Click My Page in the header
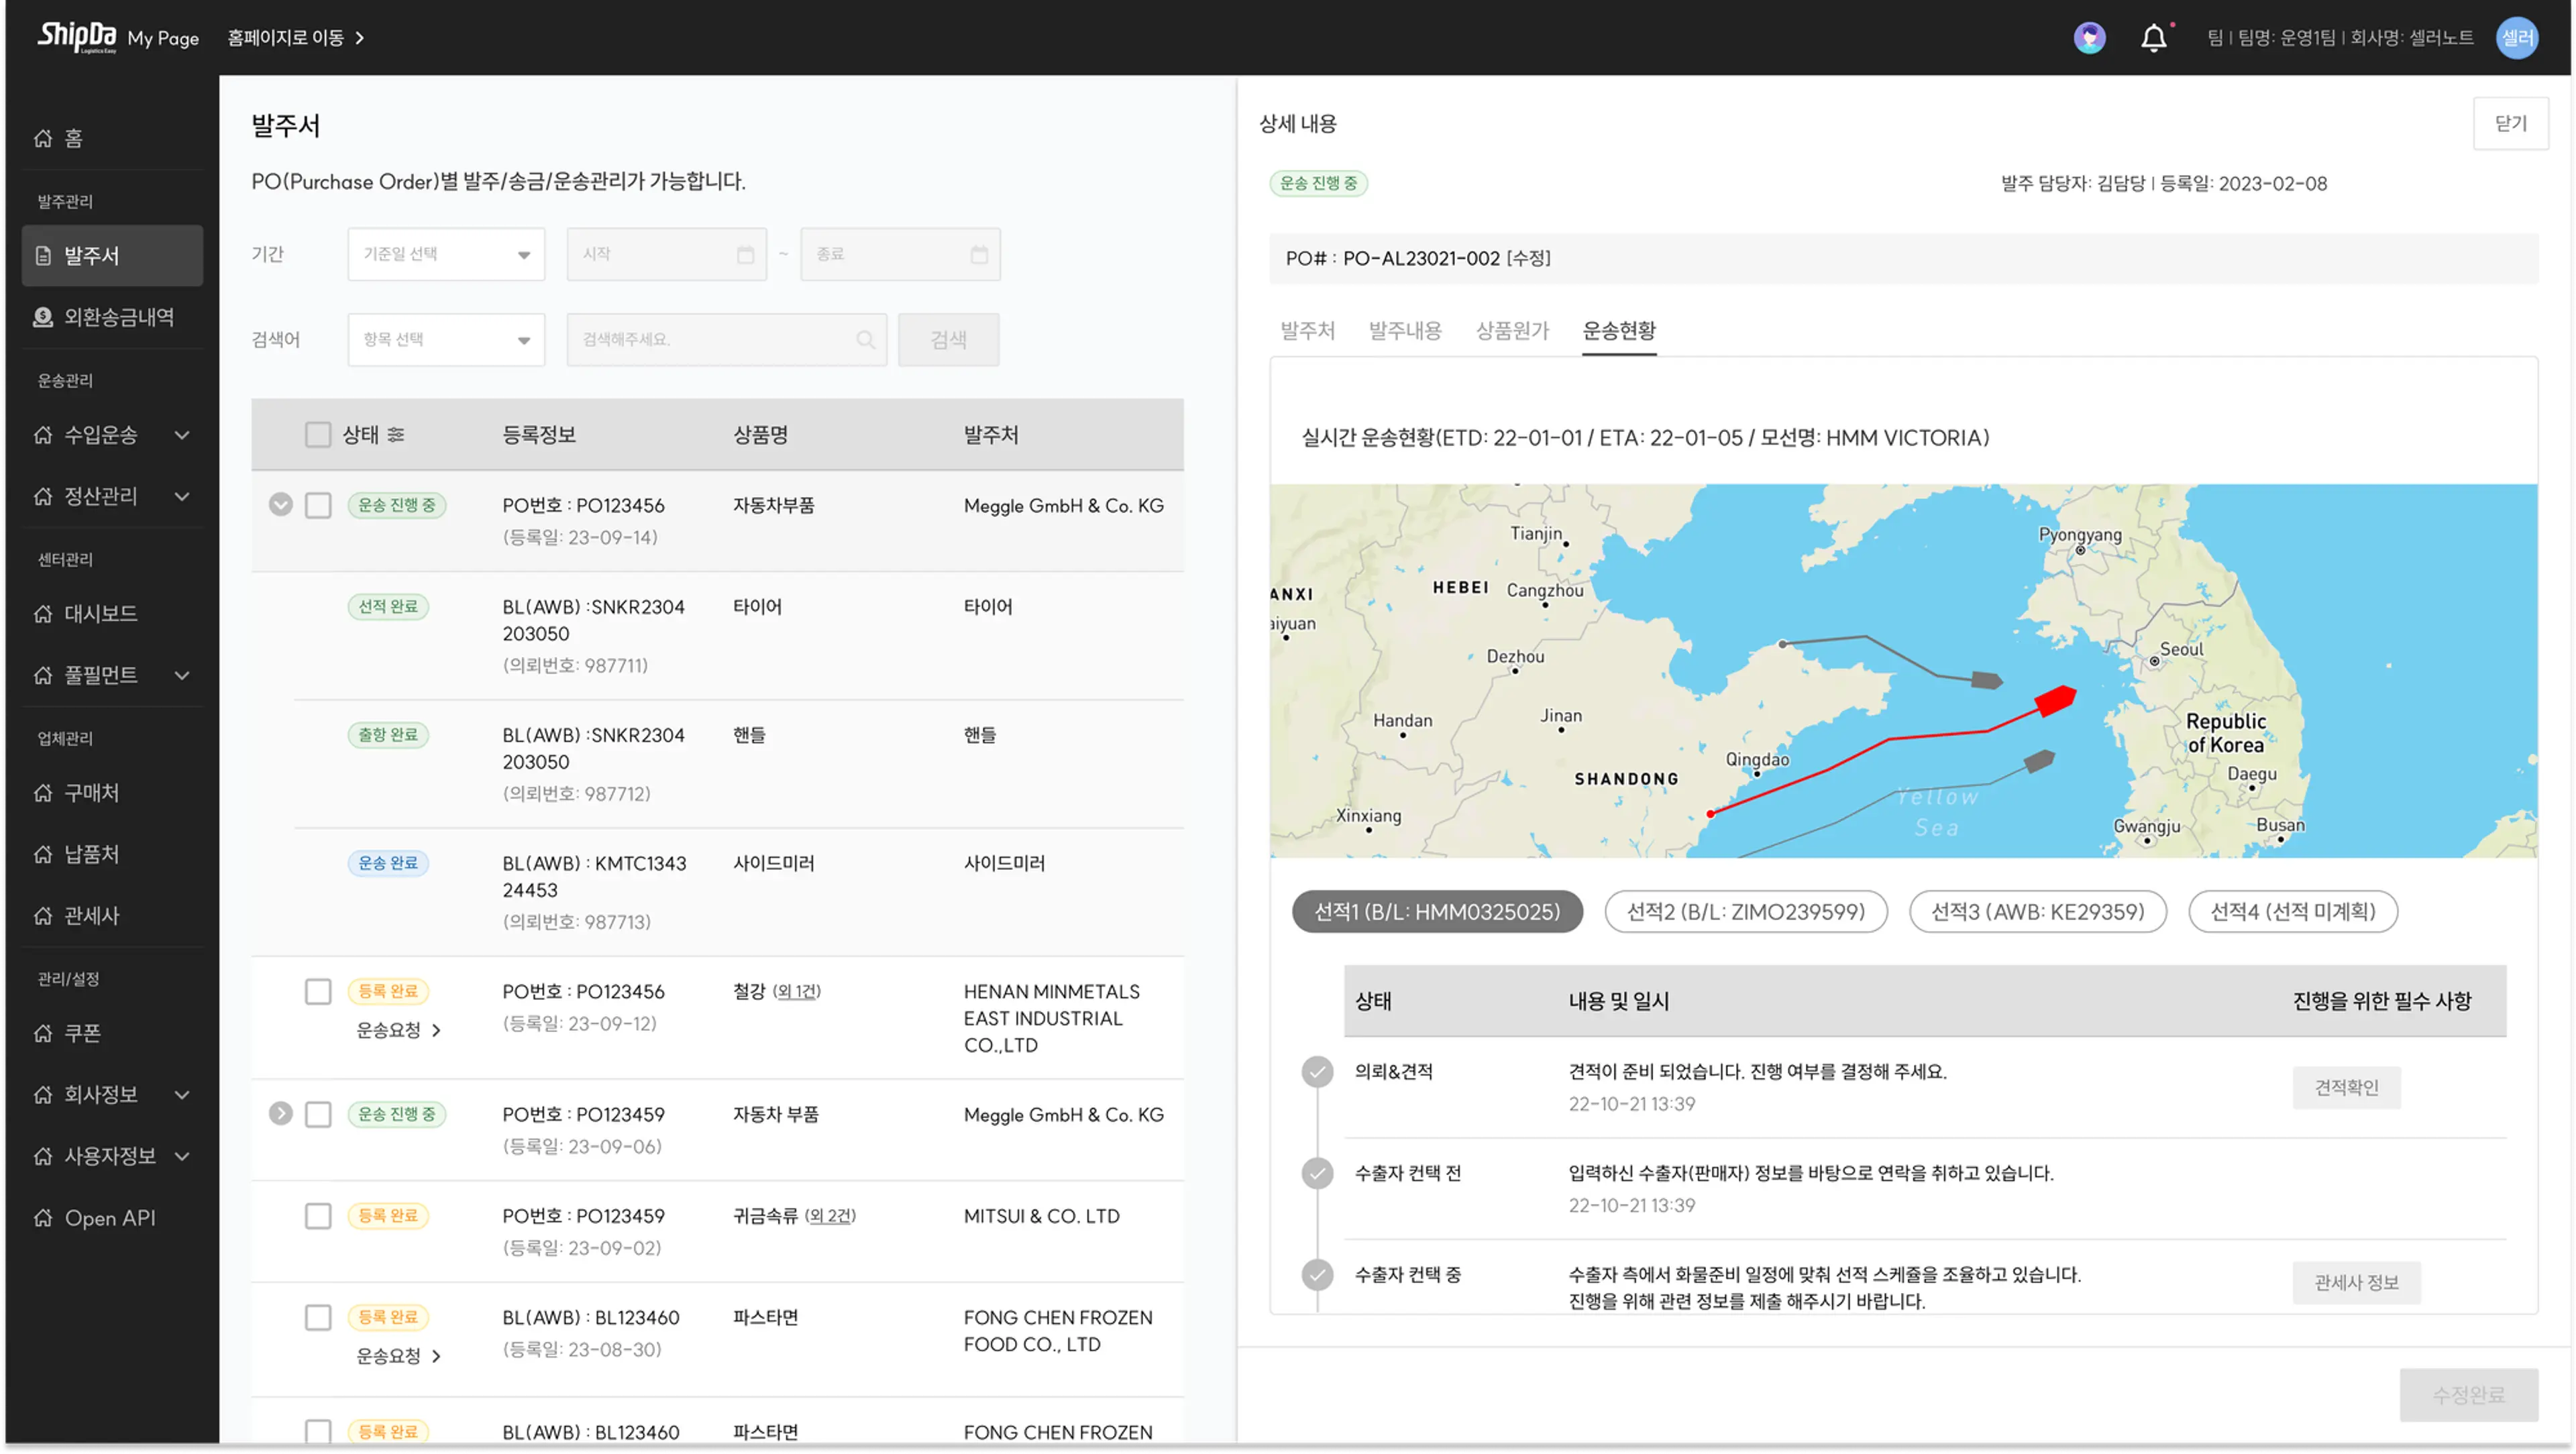The width and height of the screenshot is (2576, 1454). tap(163, 38)
